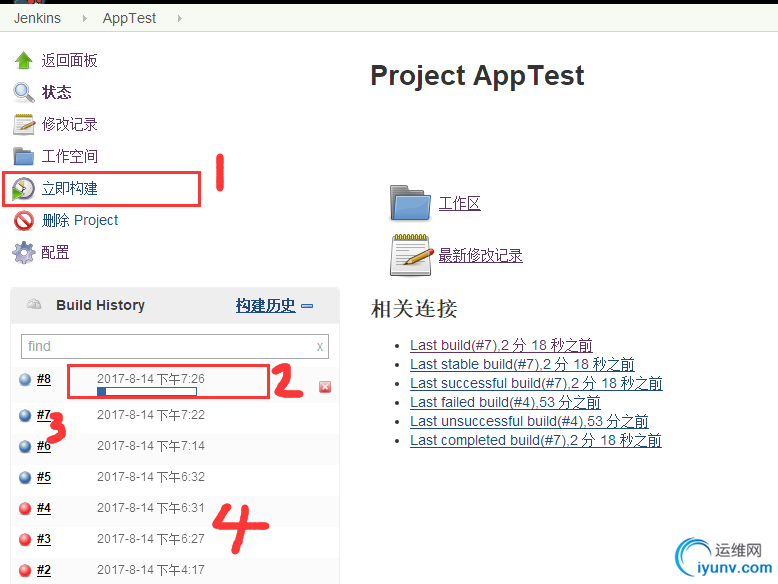Viewport: 778px width, 584px height.
Task: Click the Build History weather icon
Action: 34,304
